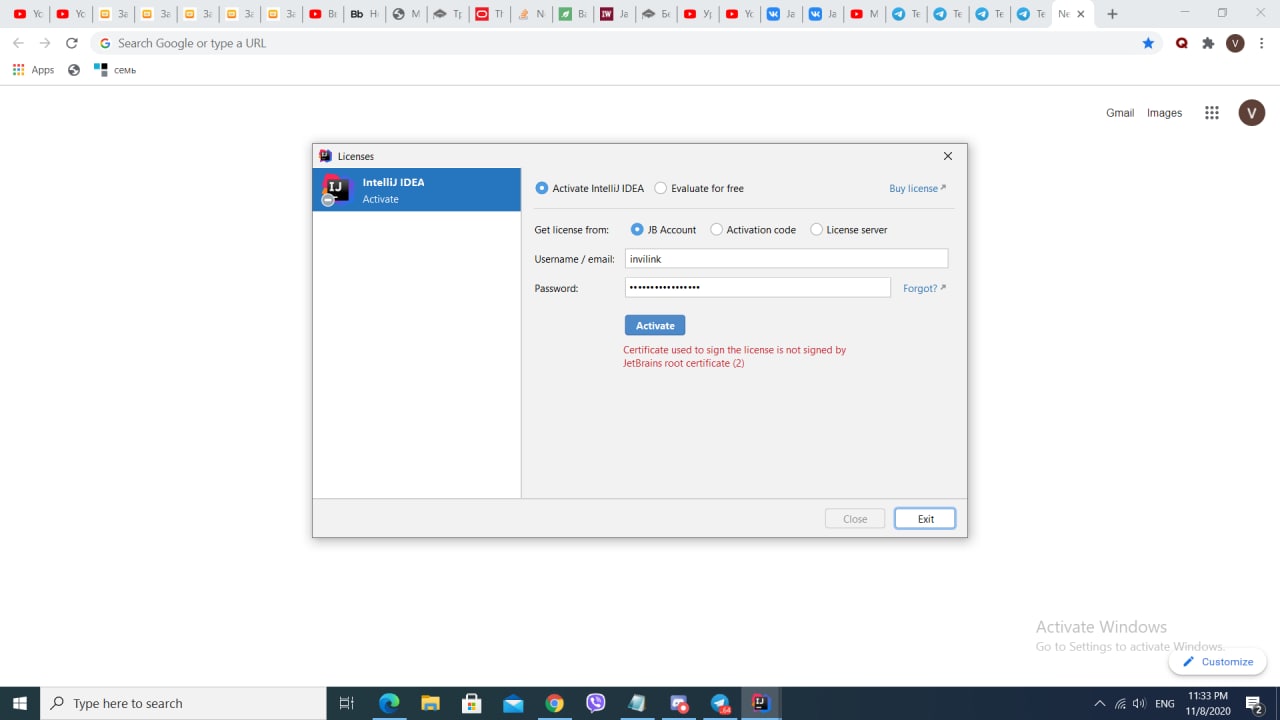Show hidden system tray icons
The height and width of the screenshot is (720, 1280).
tap(1100, 703)
